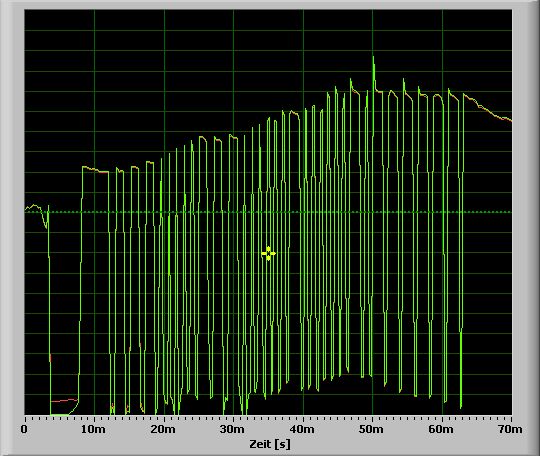Click the flat plateau just after 10m
Screen dimensions: 540x456
(x=95, y=169)
